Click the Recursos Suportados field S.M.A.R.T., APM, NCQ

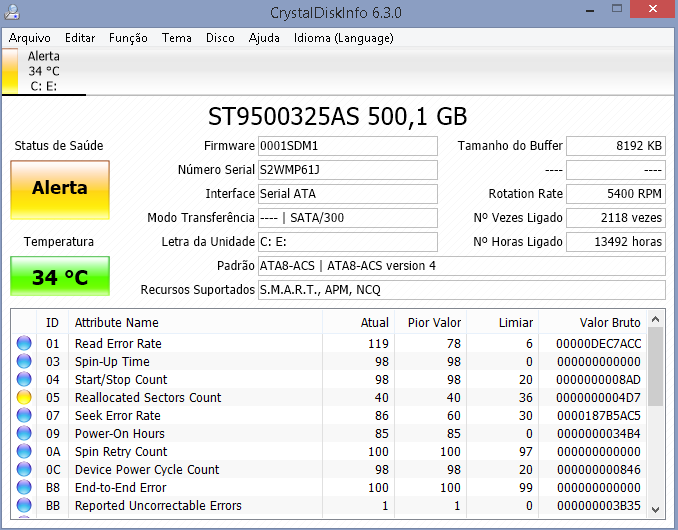(x=462, y=290)
